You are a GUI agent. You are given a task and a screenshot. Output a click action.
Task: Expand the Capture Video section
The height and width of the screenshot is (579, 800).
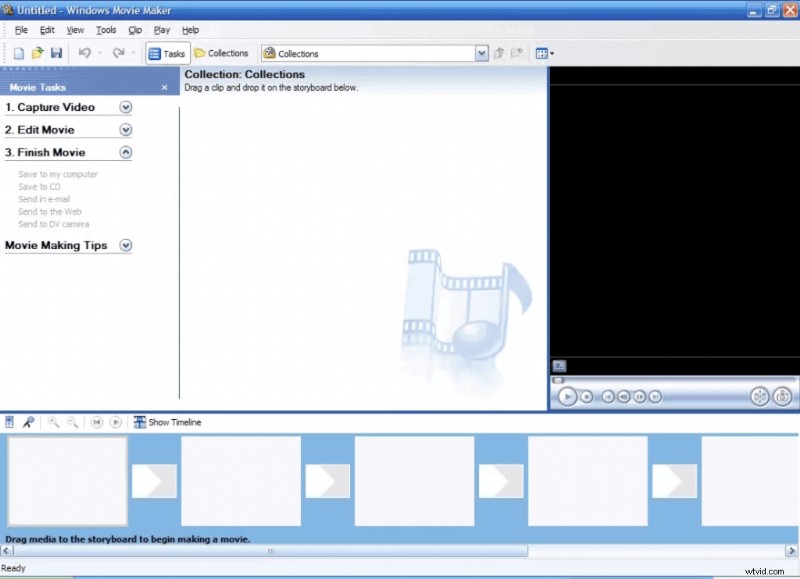point(126,107)
